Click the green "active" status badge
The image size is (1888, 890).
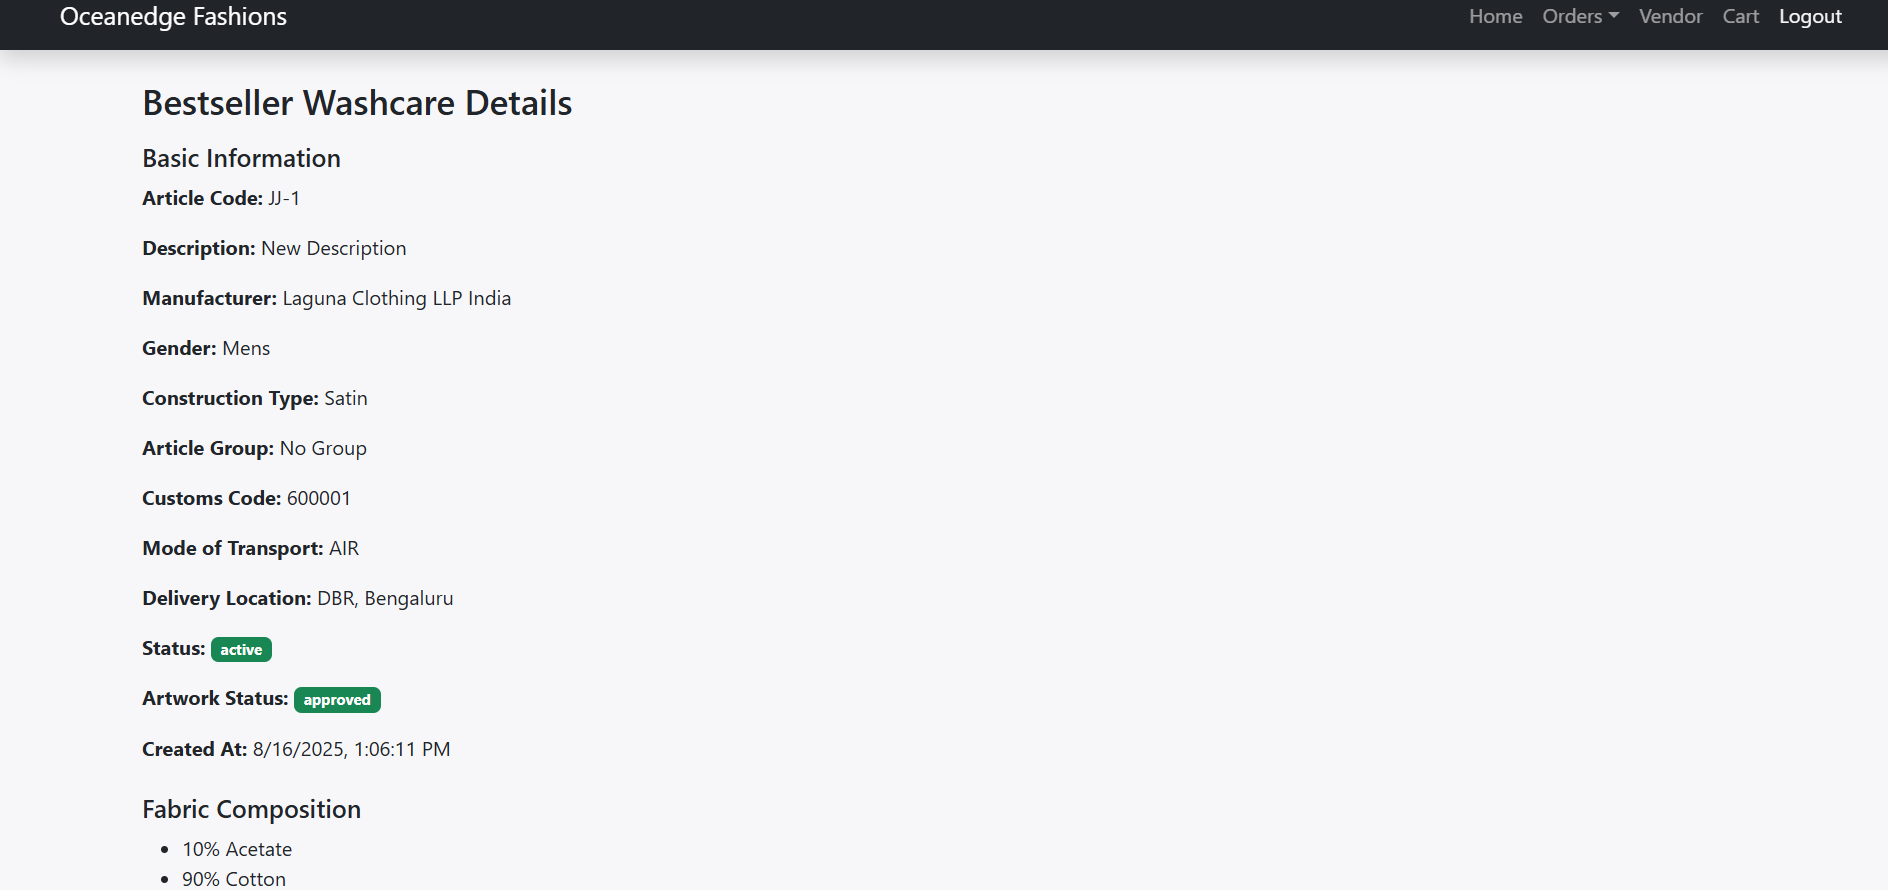tap(241, 650)
